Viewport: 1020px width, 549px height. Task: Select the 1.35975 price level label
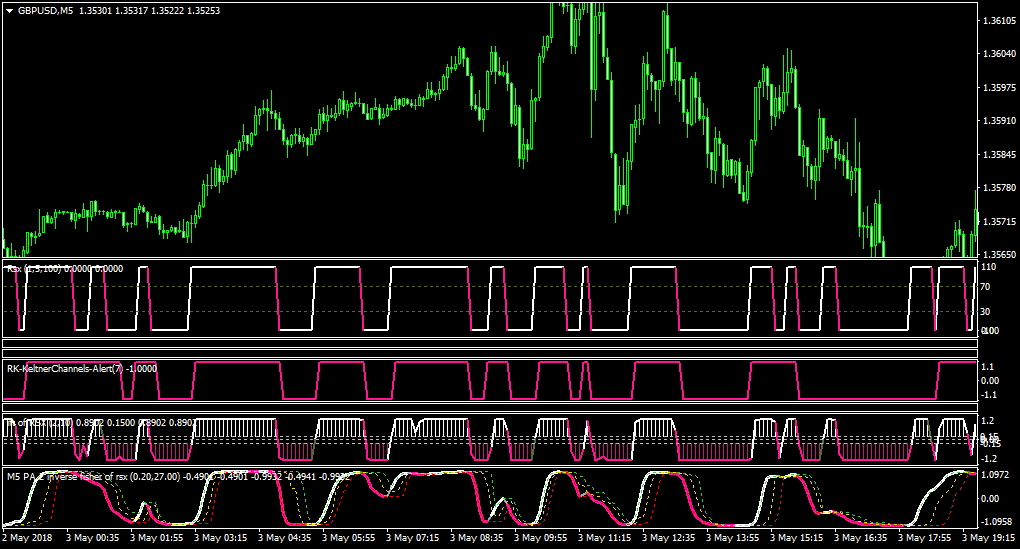(x=999, y=88)
